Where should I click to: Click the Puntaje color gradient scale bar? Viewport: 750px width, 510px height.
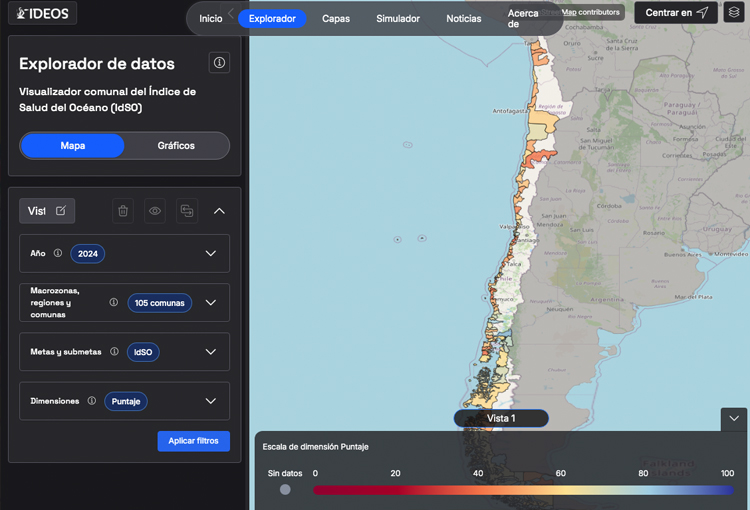point(523,490)
